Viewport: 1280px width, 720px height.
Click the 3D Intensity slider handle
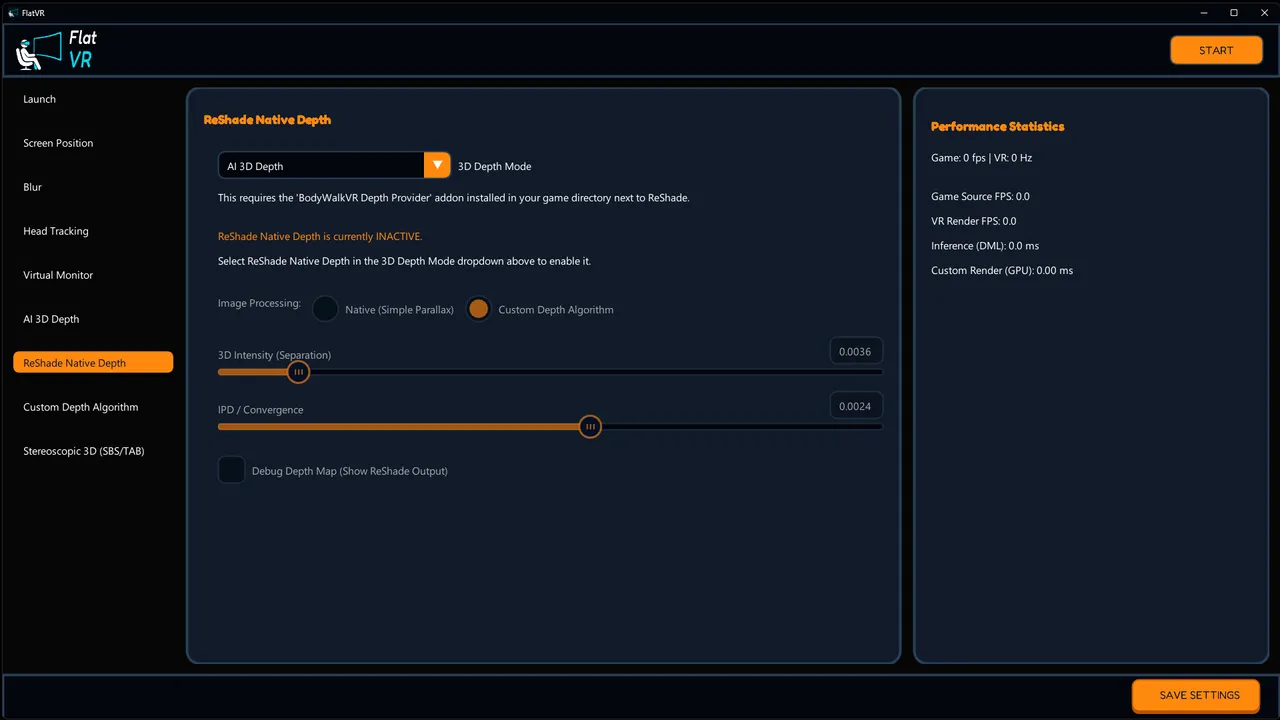tap(298, 372)
